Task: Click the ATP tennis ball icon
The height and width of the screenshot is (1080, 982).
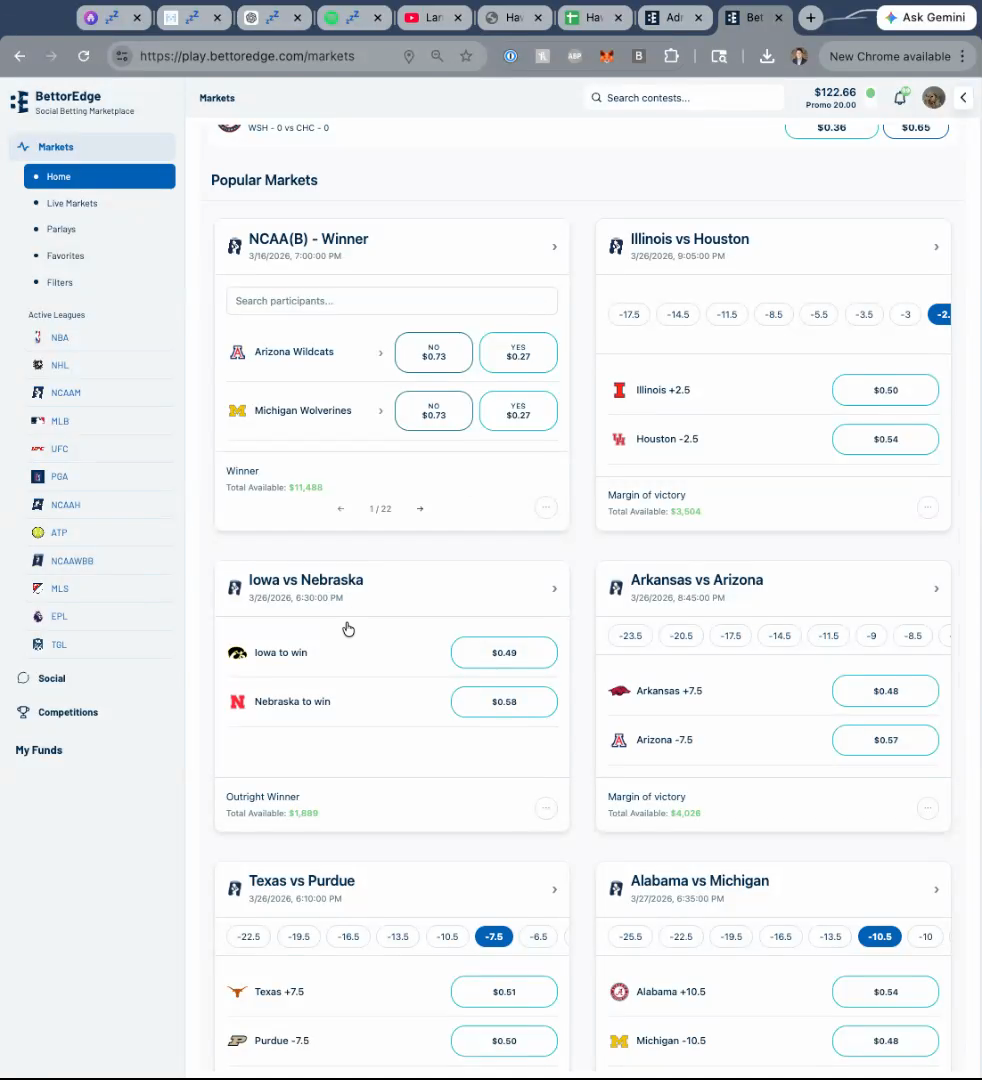Action: [38, 533]
